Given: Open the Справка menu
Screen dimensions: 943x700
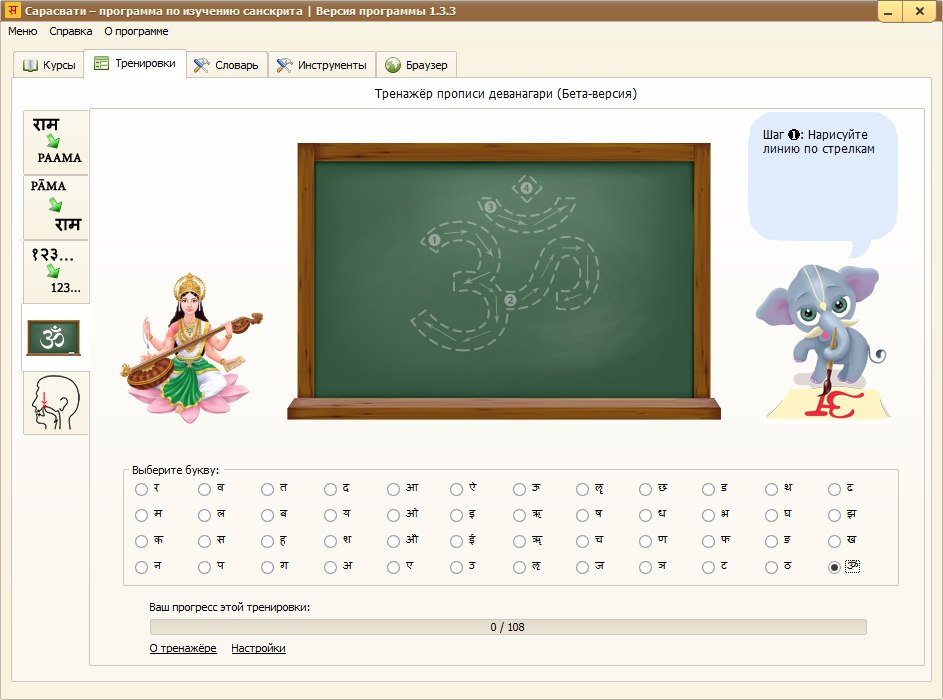Looking at the screenshot, I should pos(70,31).
